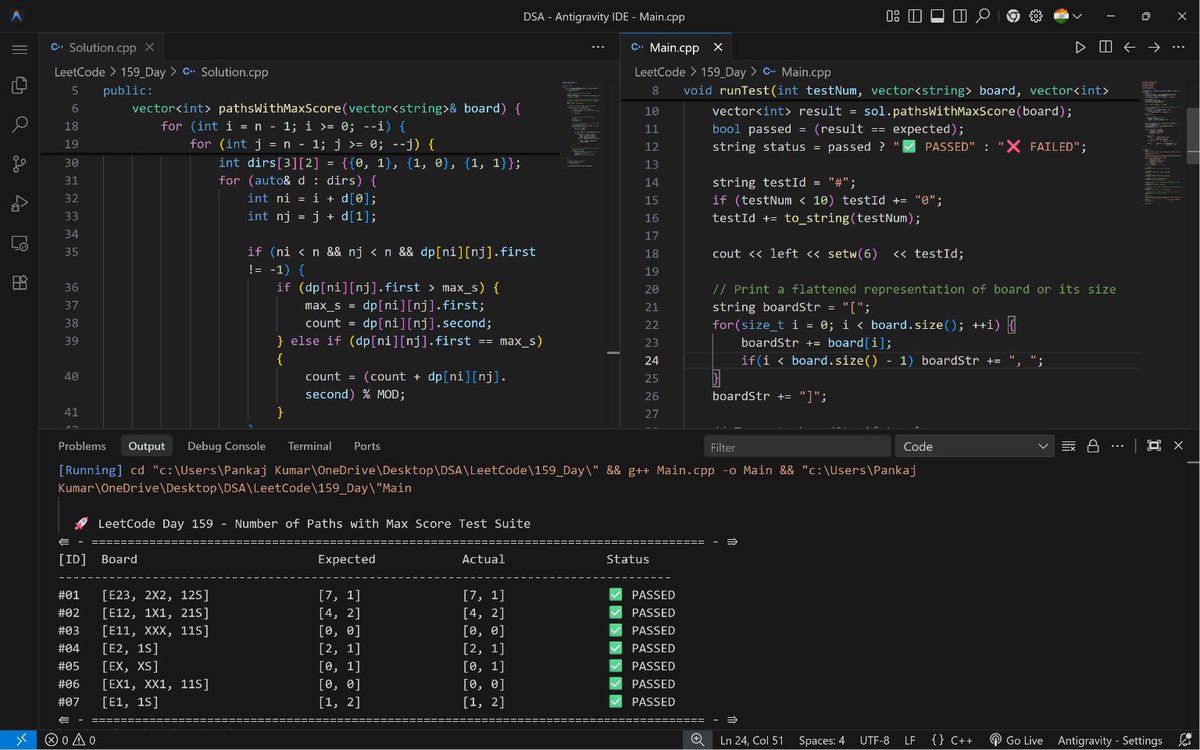Go back with the left arrow

click(x=1129, y=47)
